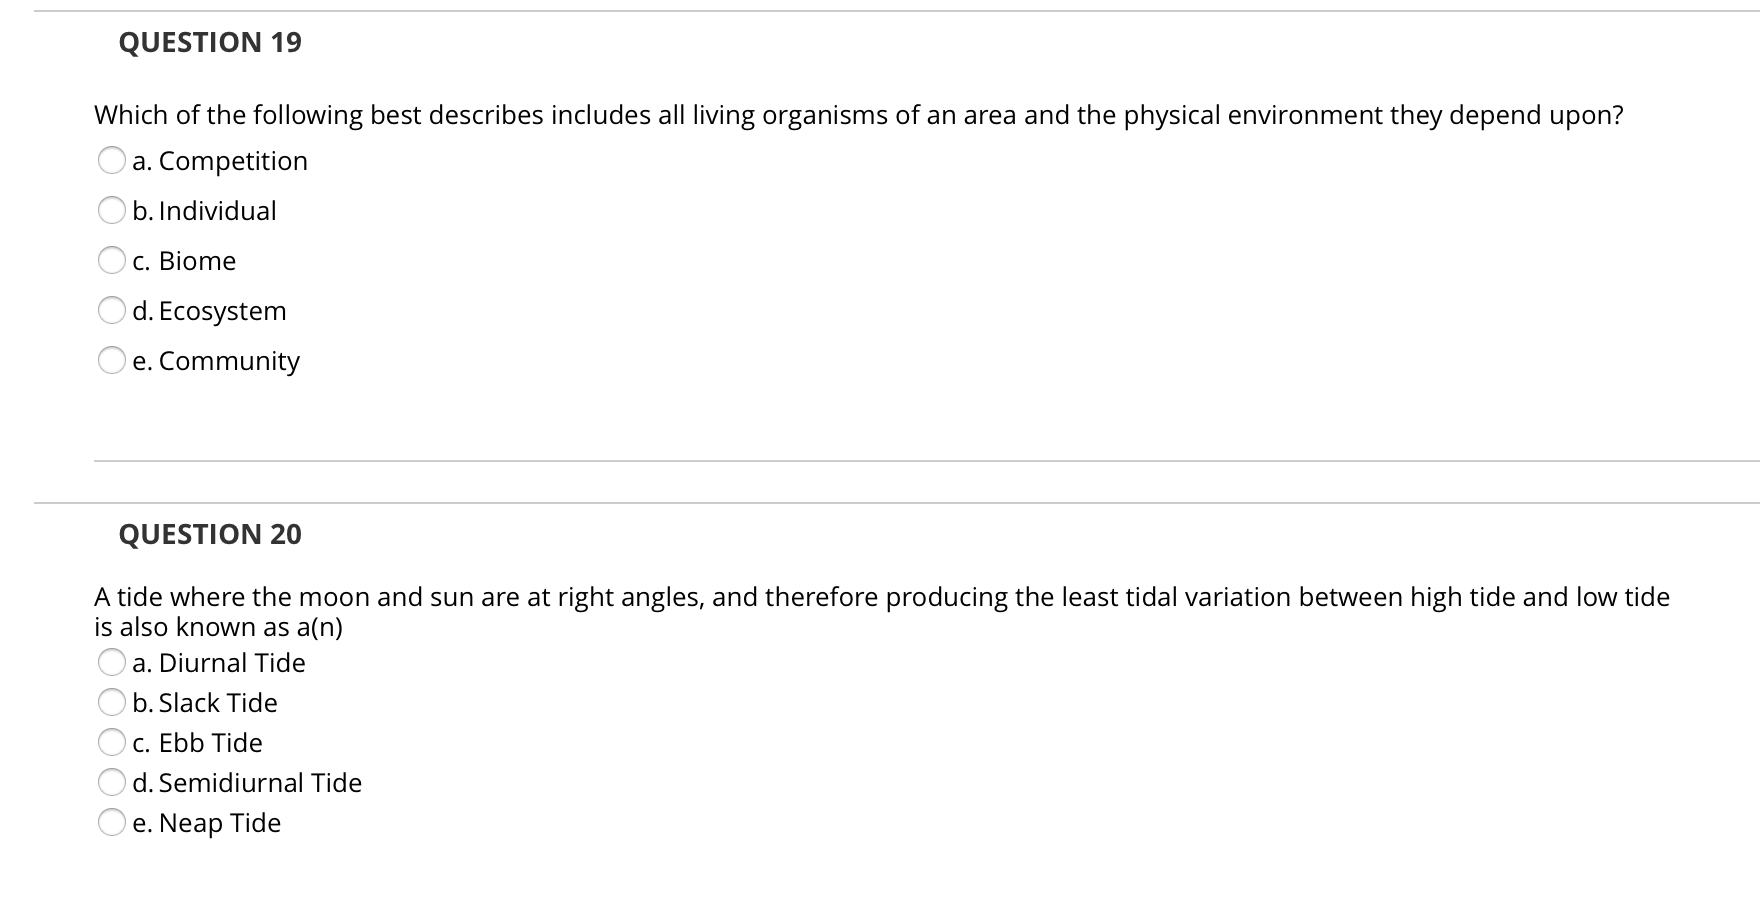This screenshot has width=1760, height=898.
Task: Select option c. Biome for Question 19
Action: pyautogui.click(x=113, y=260)
